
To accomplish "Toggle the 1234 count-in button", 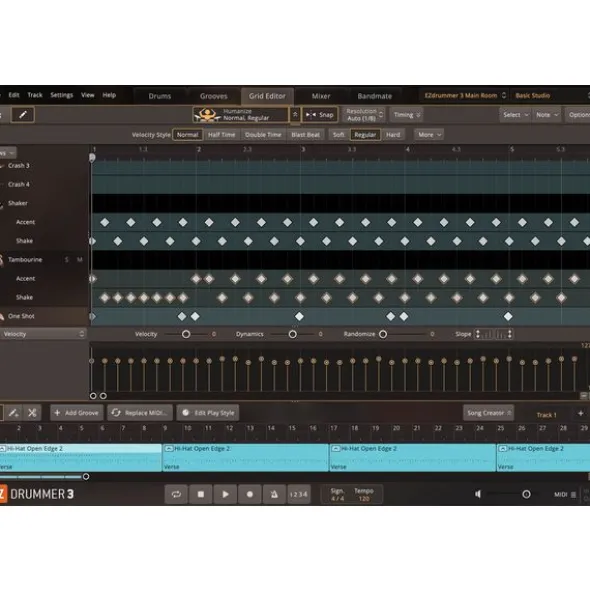I will click(x=299, y=494).
